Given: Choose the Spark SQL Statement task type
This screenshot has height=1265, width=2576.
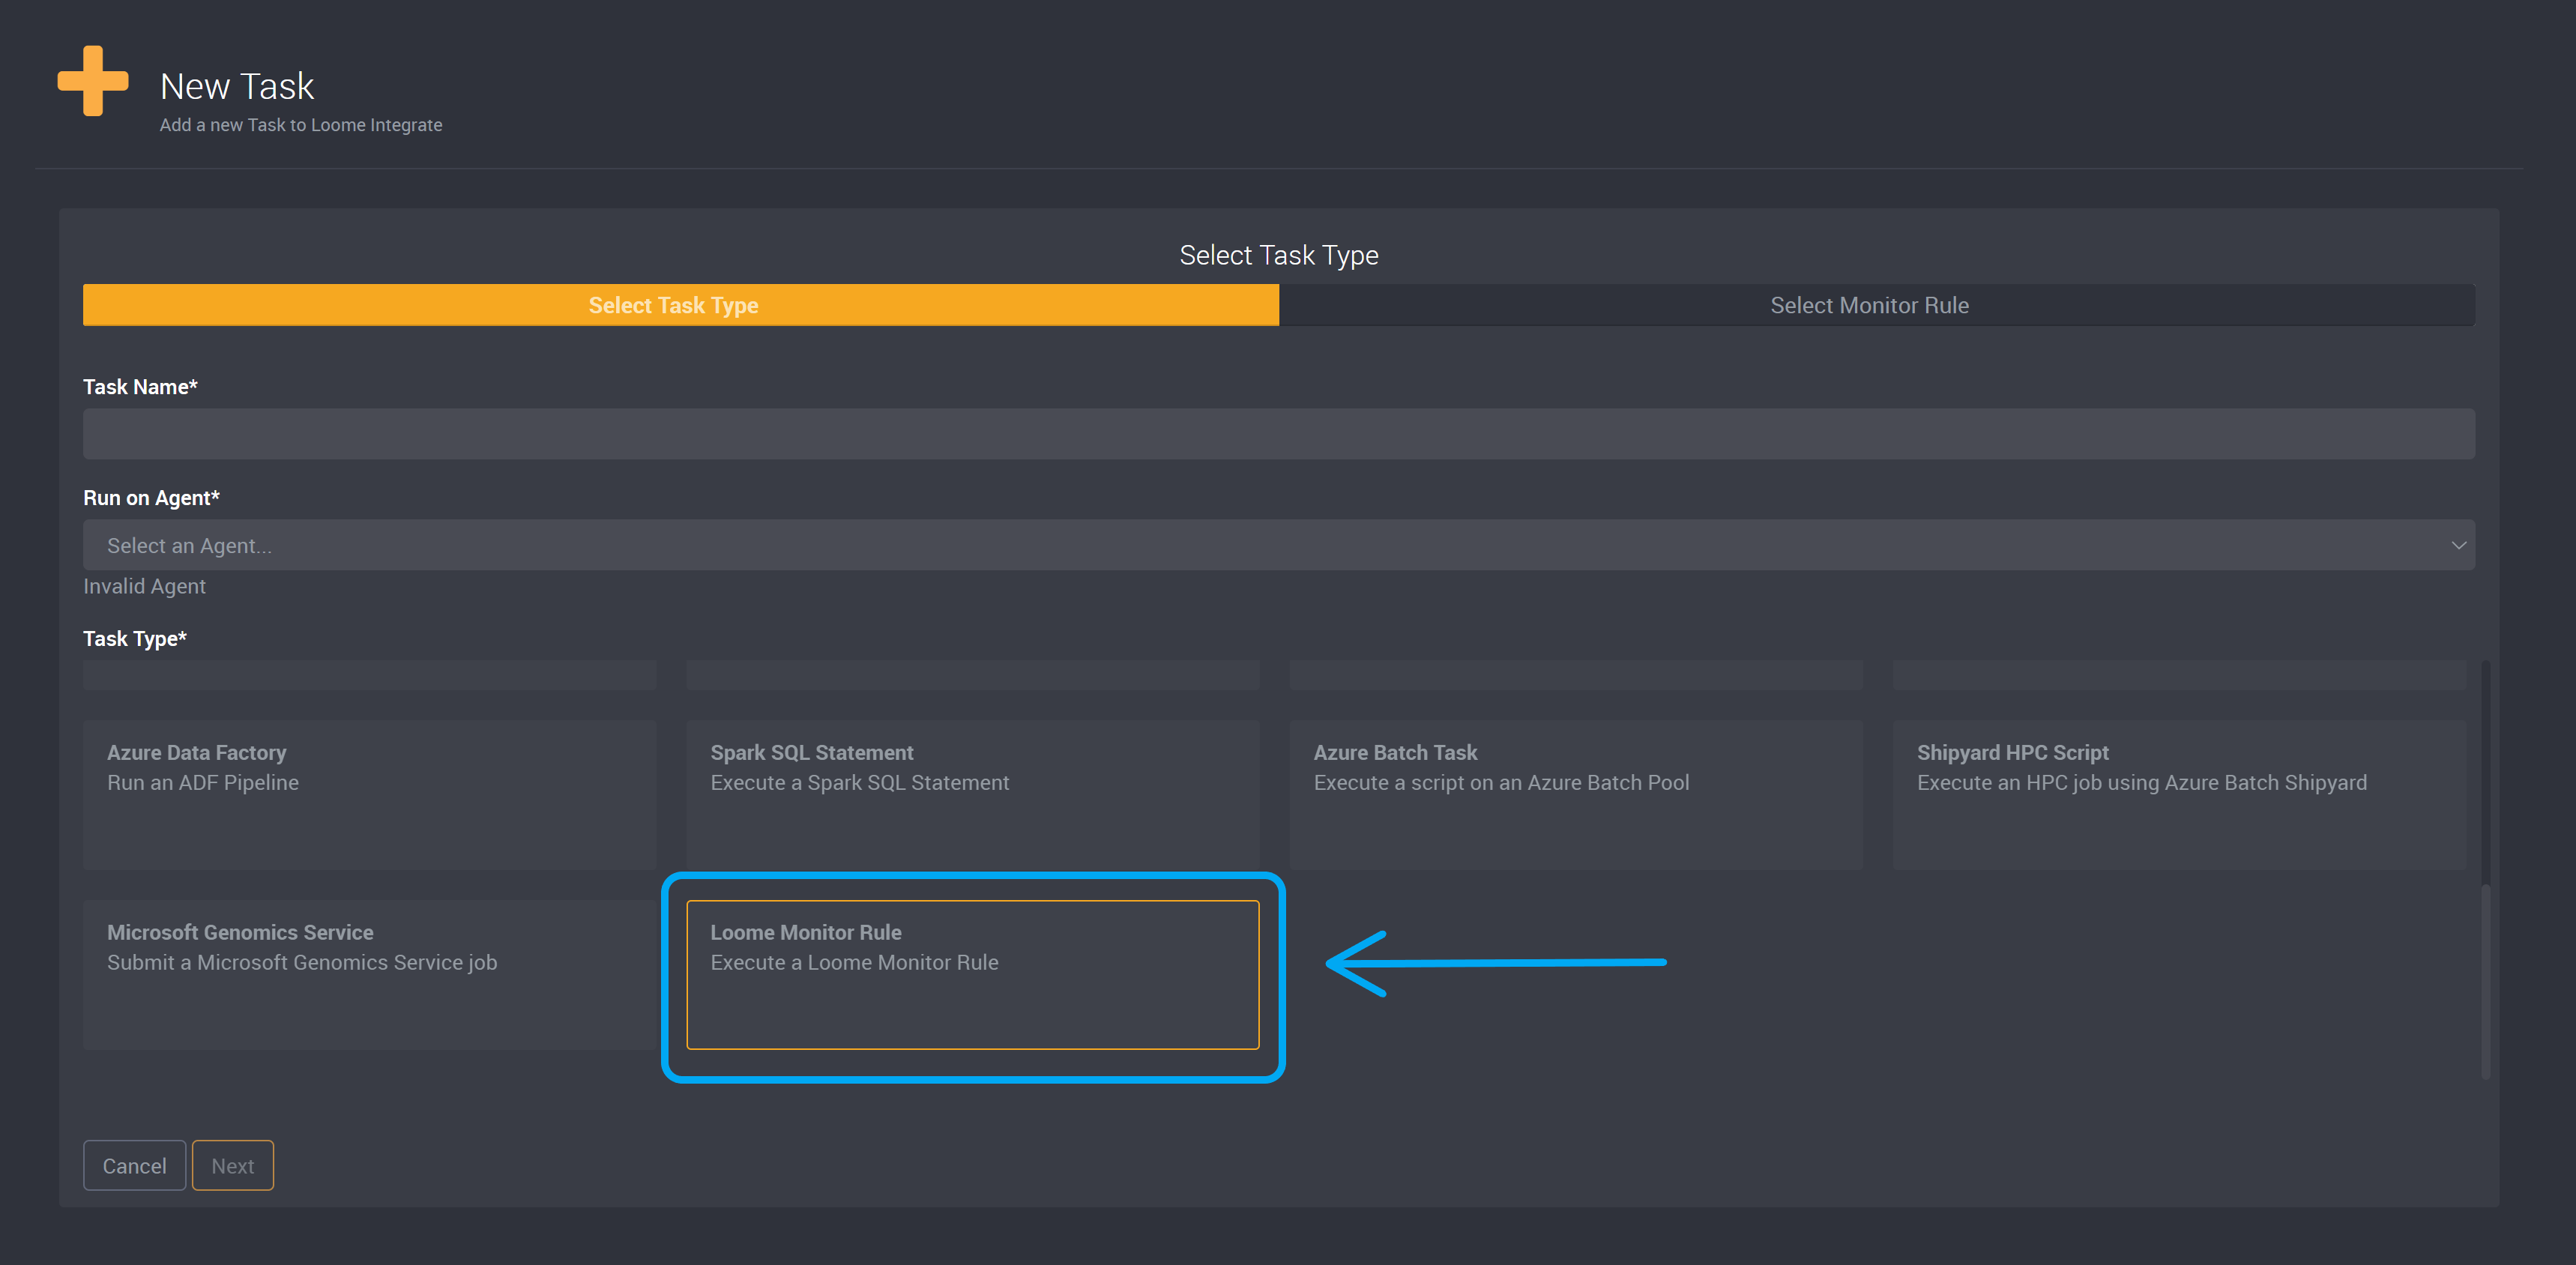Looking at the screenshot, I should (x=972, y=794).
